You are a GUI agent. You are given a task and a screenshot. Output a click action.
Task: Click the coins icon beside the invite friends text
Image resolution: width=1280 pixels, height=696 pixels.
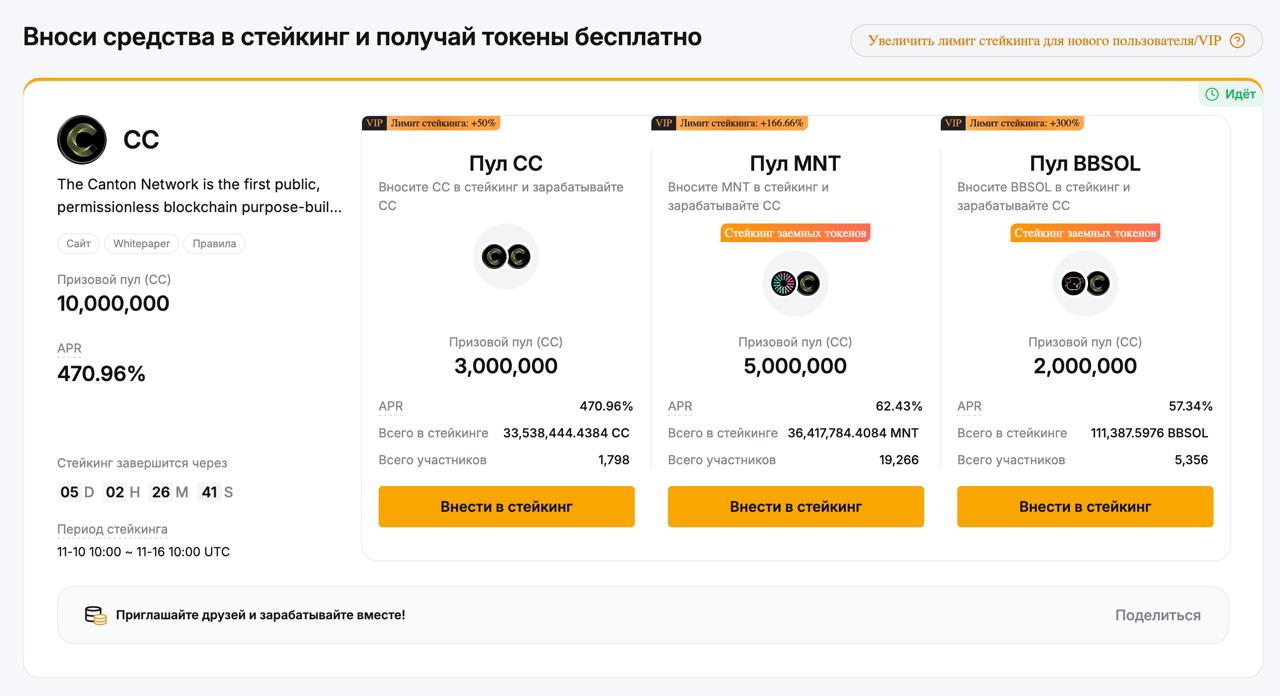coord(94,614)
